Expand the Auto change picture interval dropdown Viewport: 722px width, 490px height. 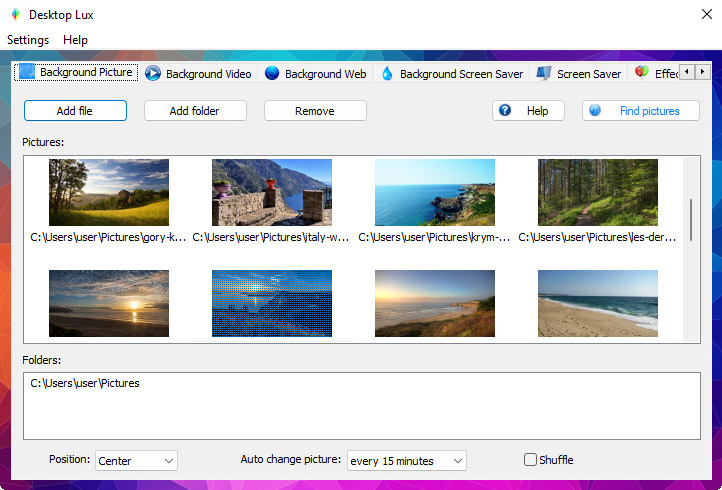[x=407, y=461]
